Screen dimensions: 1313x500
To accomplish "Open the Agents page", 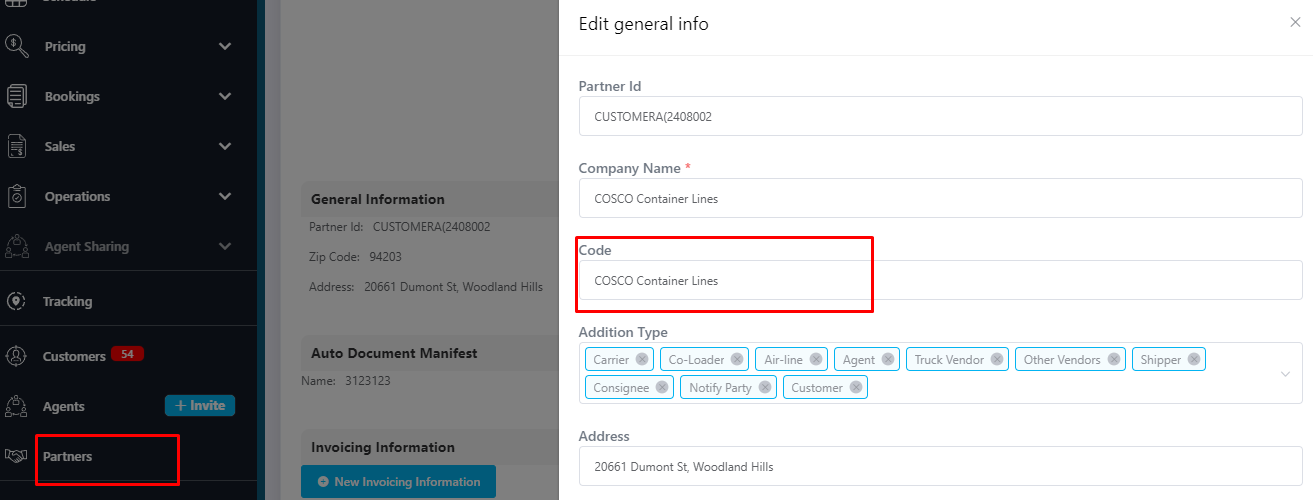I will [x=64, y=406].
